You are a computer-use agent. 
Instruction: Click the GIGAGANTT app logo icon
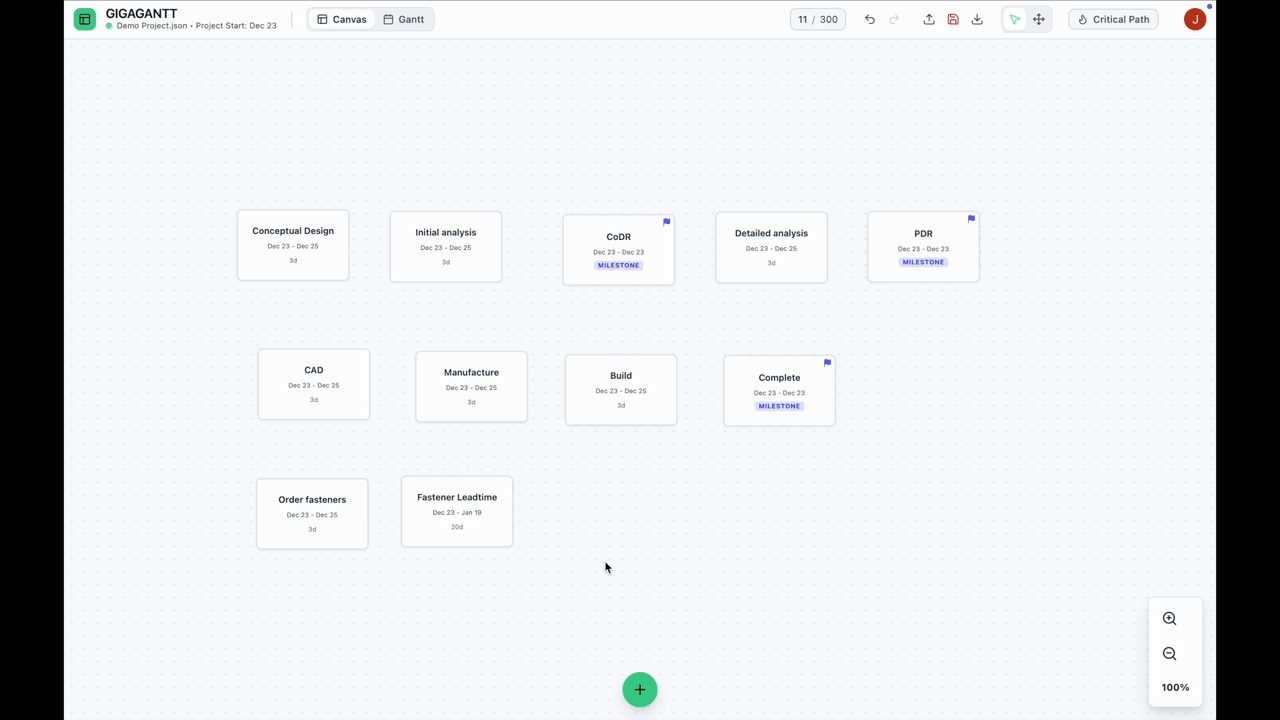[84, 18]
